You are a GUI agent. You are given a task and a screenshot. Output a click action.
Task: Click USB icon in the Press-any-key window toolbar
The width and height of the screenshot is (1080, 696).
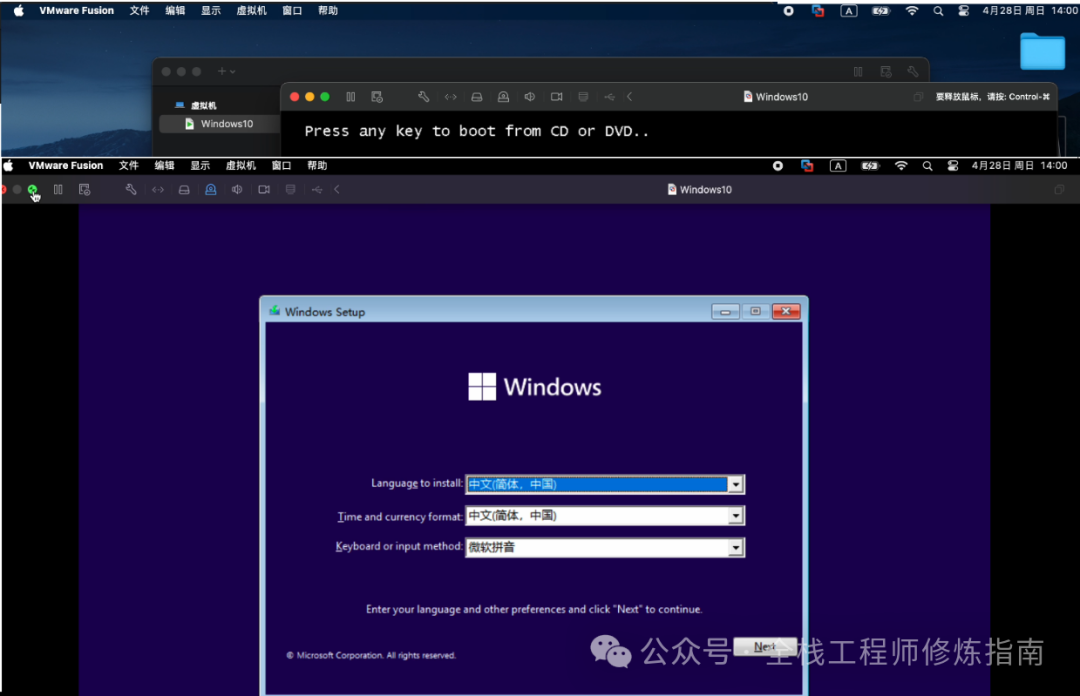610,97
